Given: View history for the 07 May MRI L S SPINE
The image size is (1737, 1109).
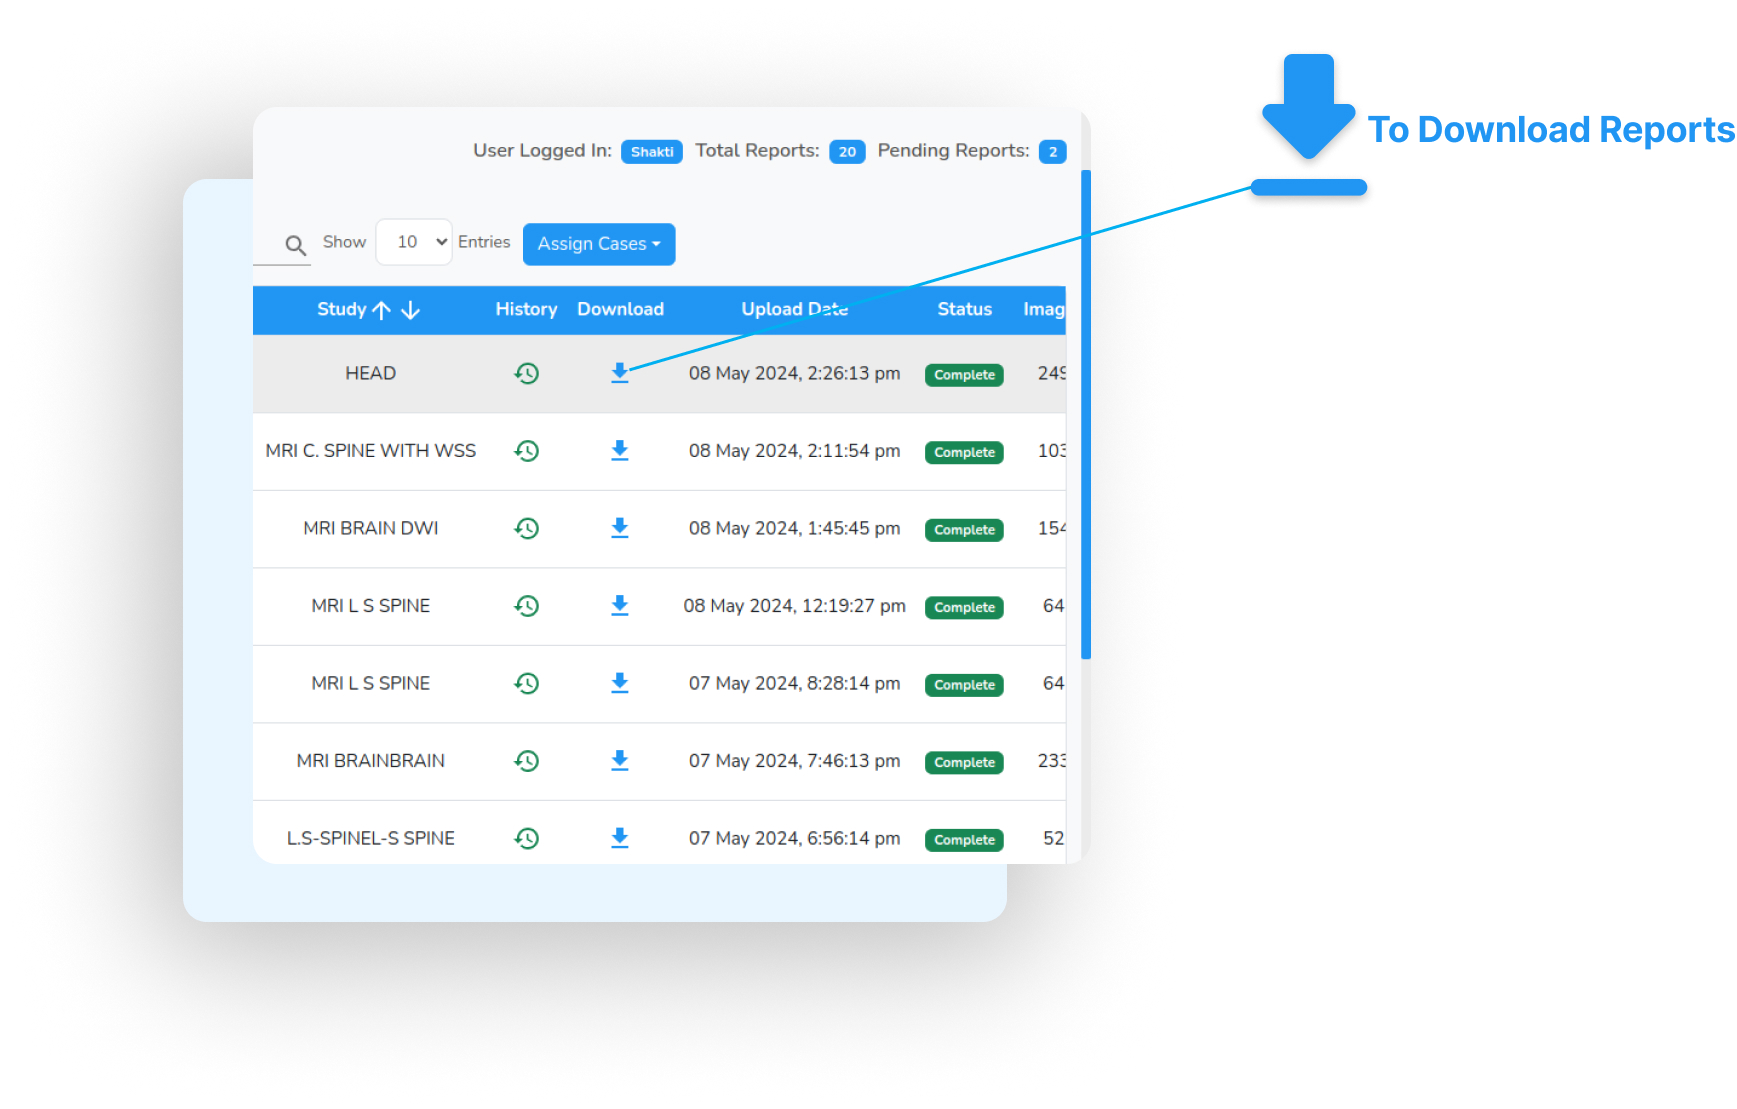Looking at the screenshot, I should point(527,683).
